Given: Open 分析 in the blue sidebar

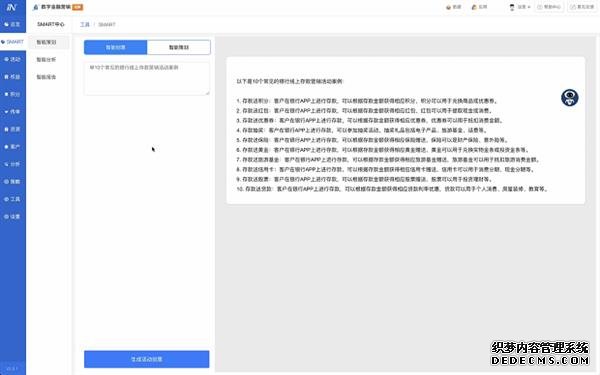Looking at the screenshot, I should pos(13,164).
